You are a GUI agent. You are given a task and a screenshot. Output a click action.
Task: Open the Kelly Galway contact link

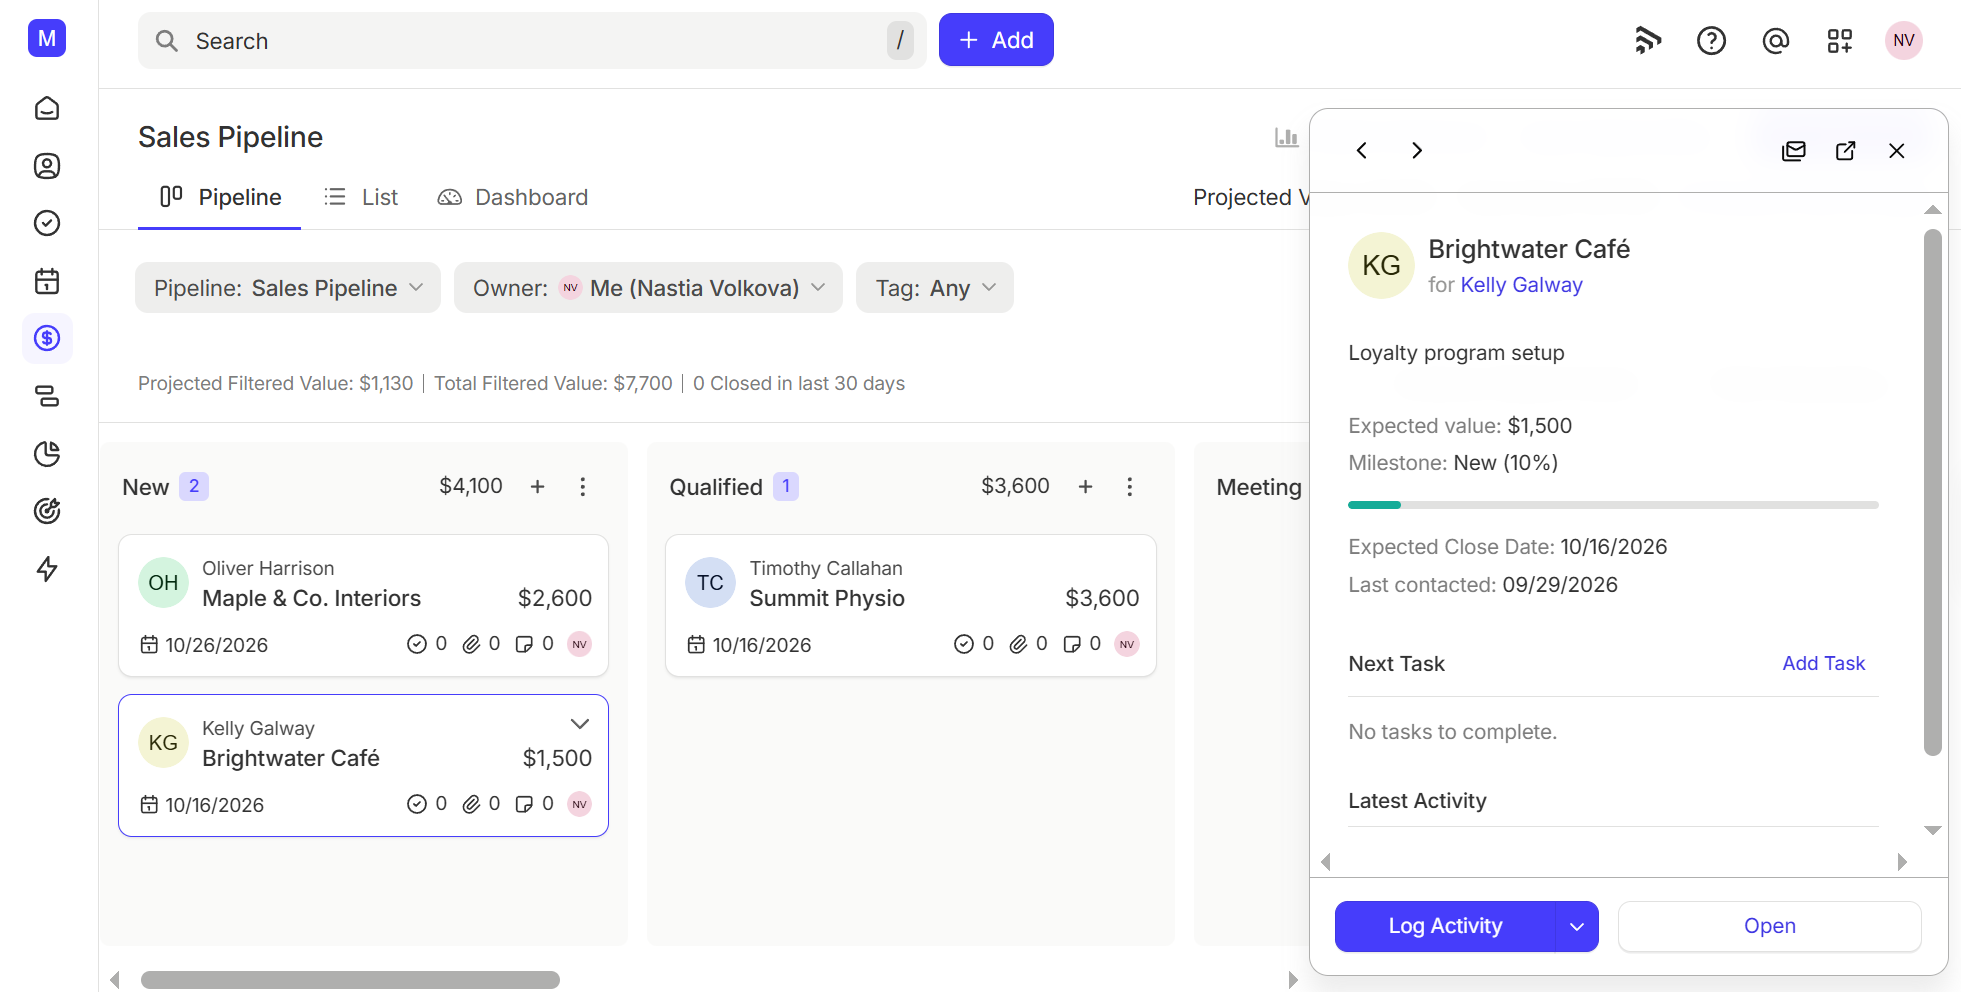pos(1521,286)
